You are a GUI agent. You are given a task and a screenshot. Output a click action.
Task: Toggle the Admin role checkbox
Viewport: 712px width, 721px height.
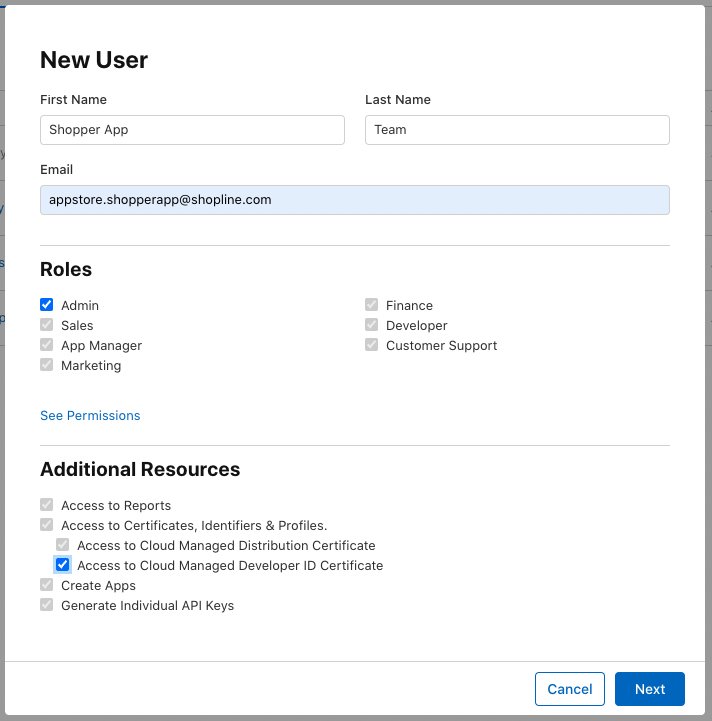pos(46,305)
